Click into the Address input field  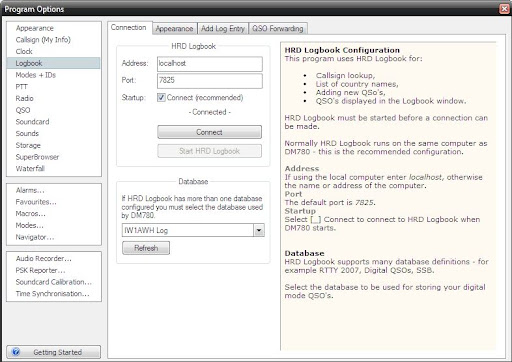210,64
